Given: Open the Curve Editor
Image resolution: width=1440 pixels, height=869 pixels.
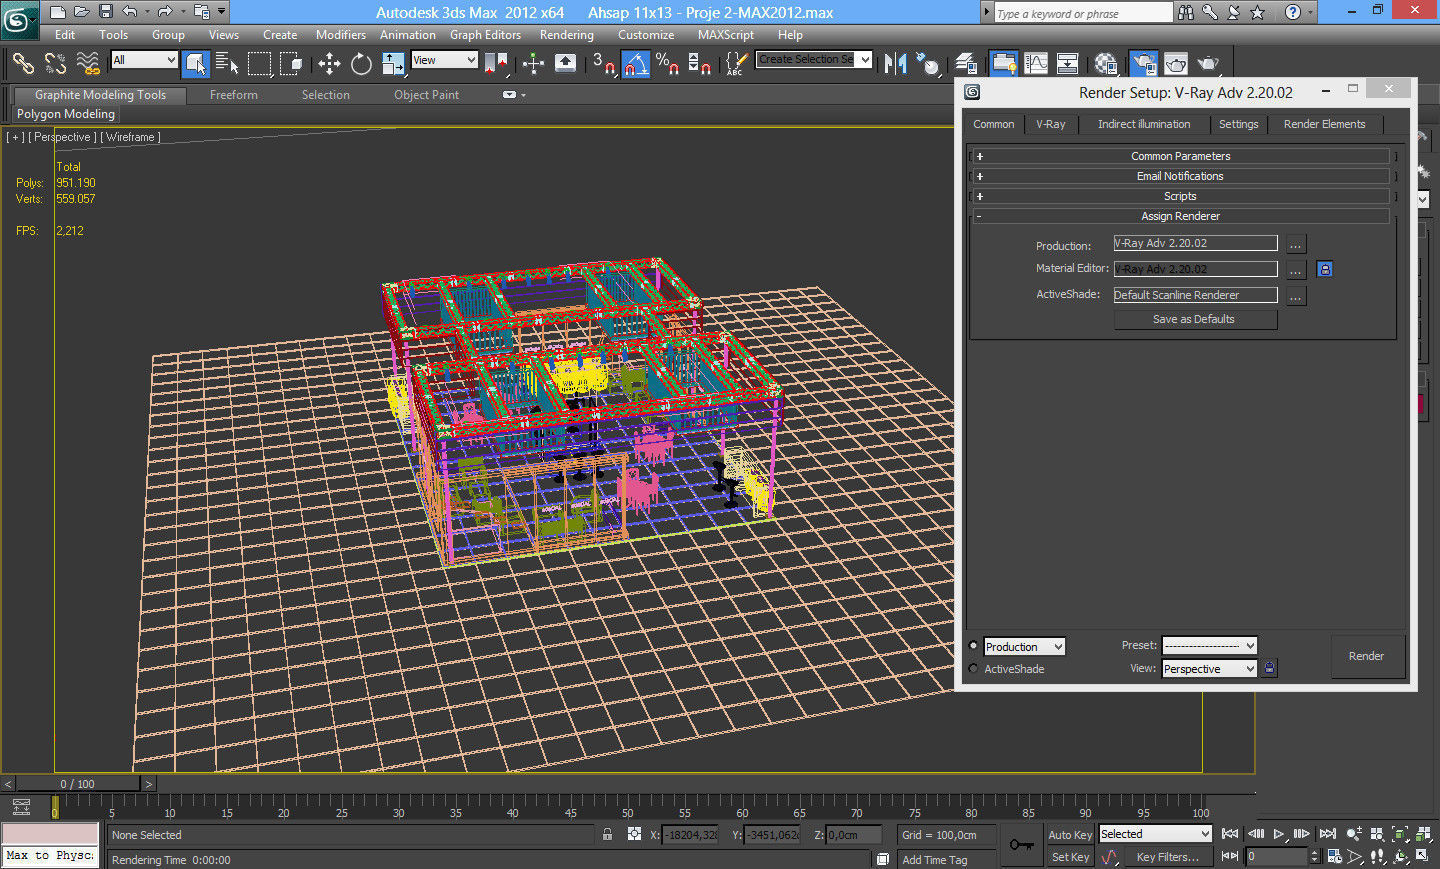Looking at the screenshot, I should point(1036,64).
